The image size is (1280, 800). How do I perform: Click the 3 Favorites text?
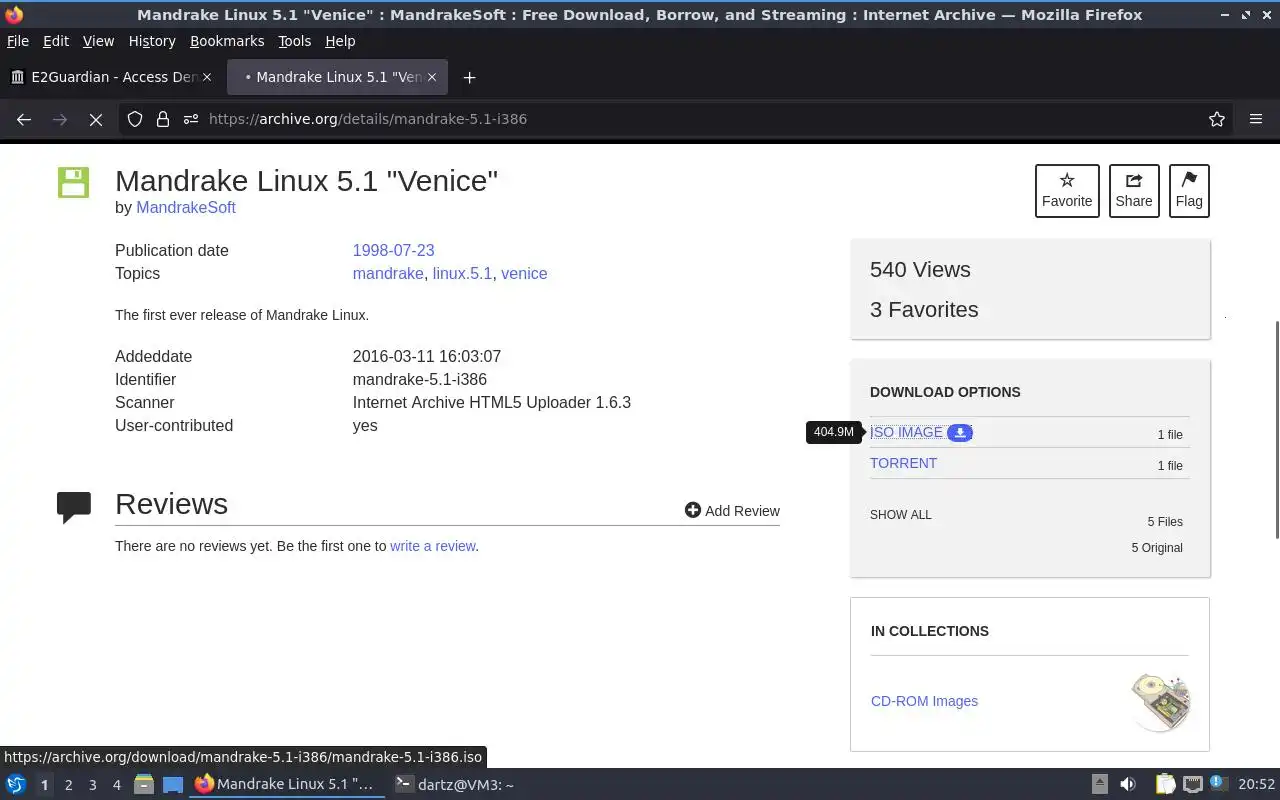point(924,310)
